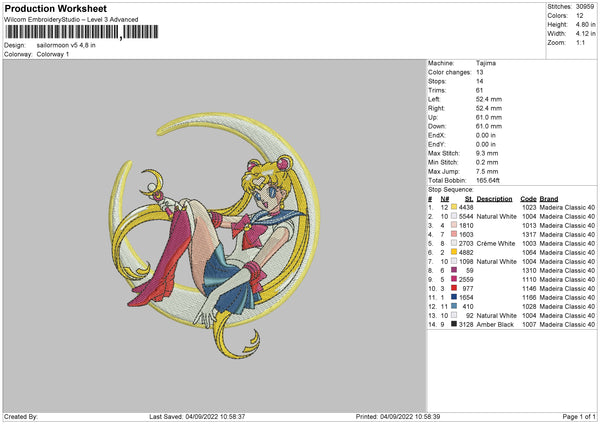Image resolution: width=600 pixels, height=424 pixels.
Task: Click the Stops value '14'
Action: [479, 81]
